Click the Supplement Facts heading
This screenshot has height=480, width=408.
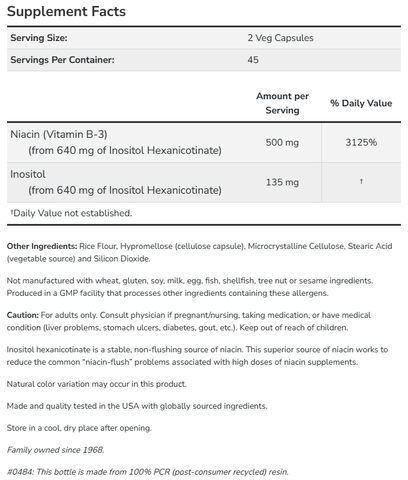pos(66,12)
